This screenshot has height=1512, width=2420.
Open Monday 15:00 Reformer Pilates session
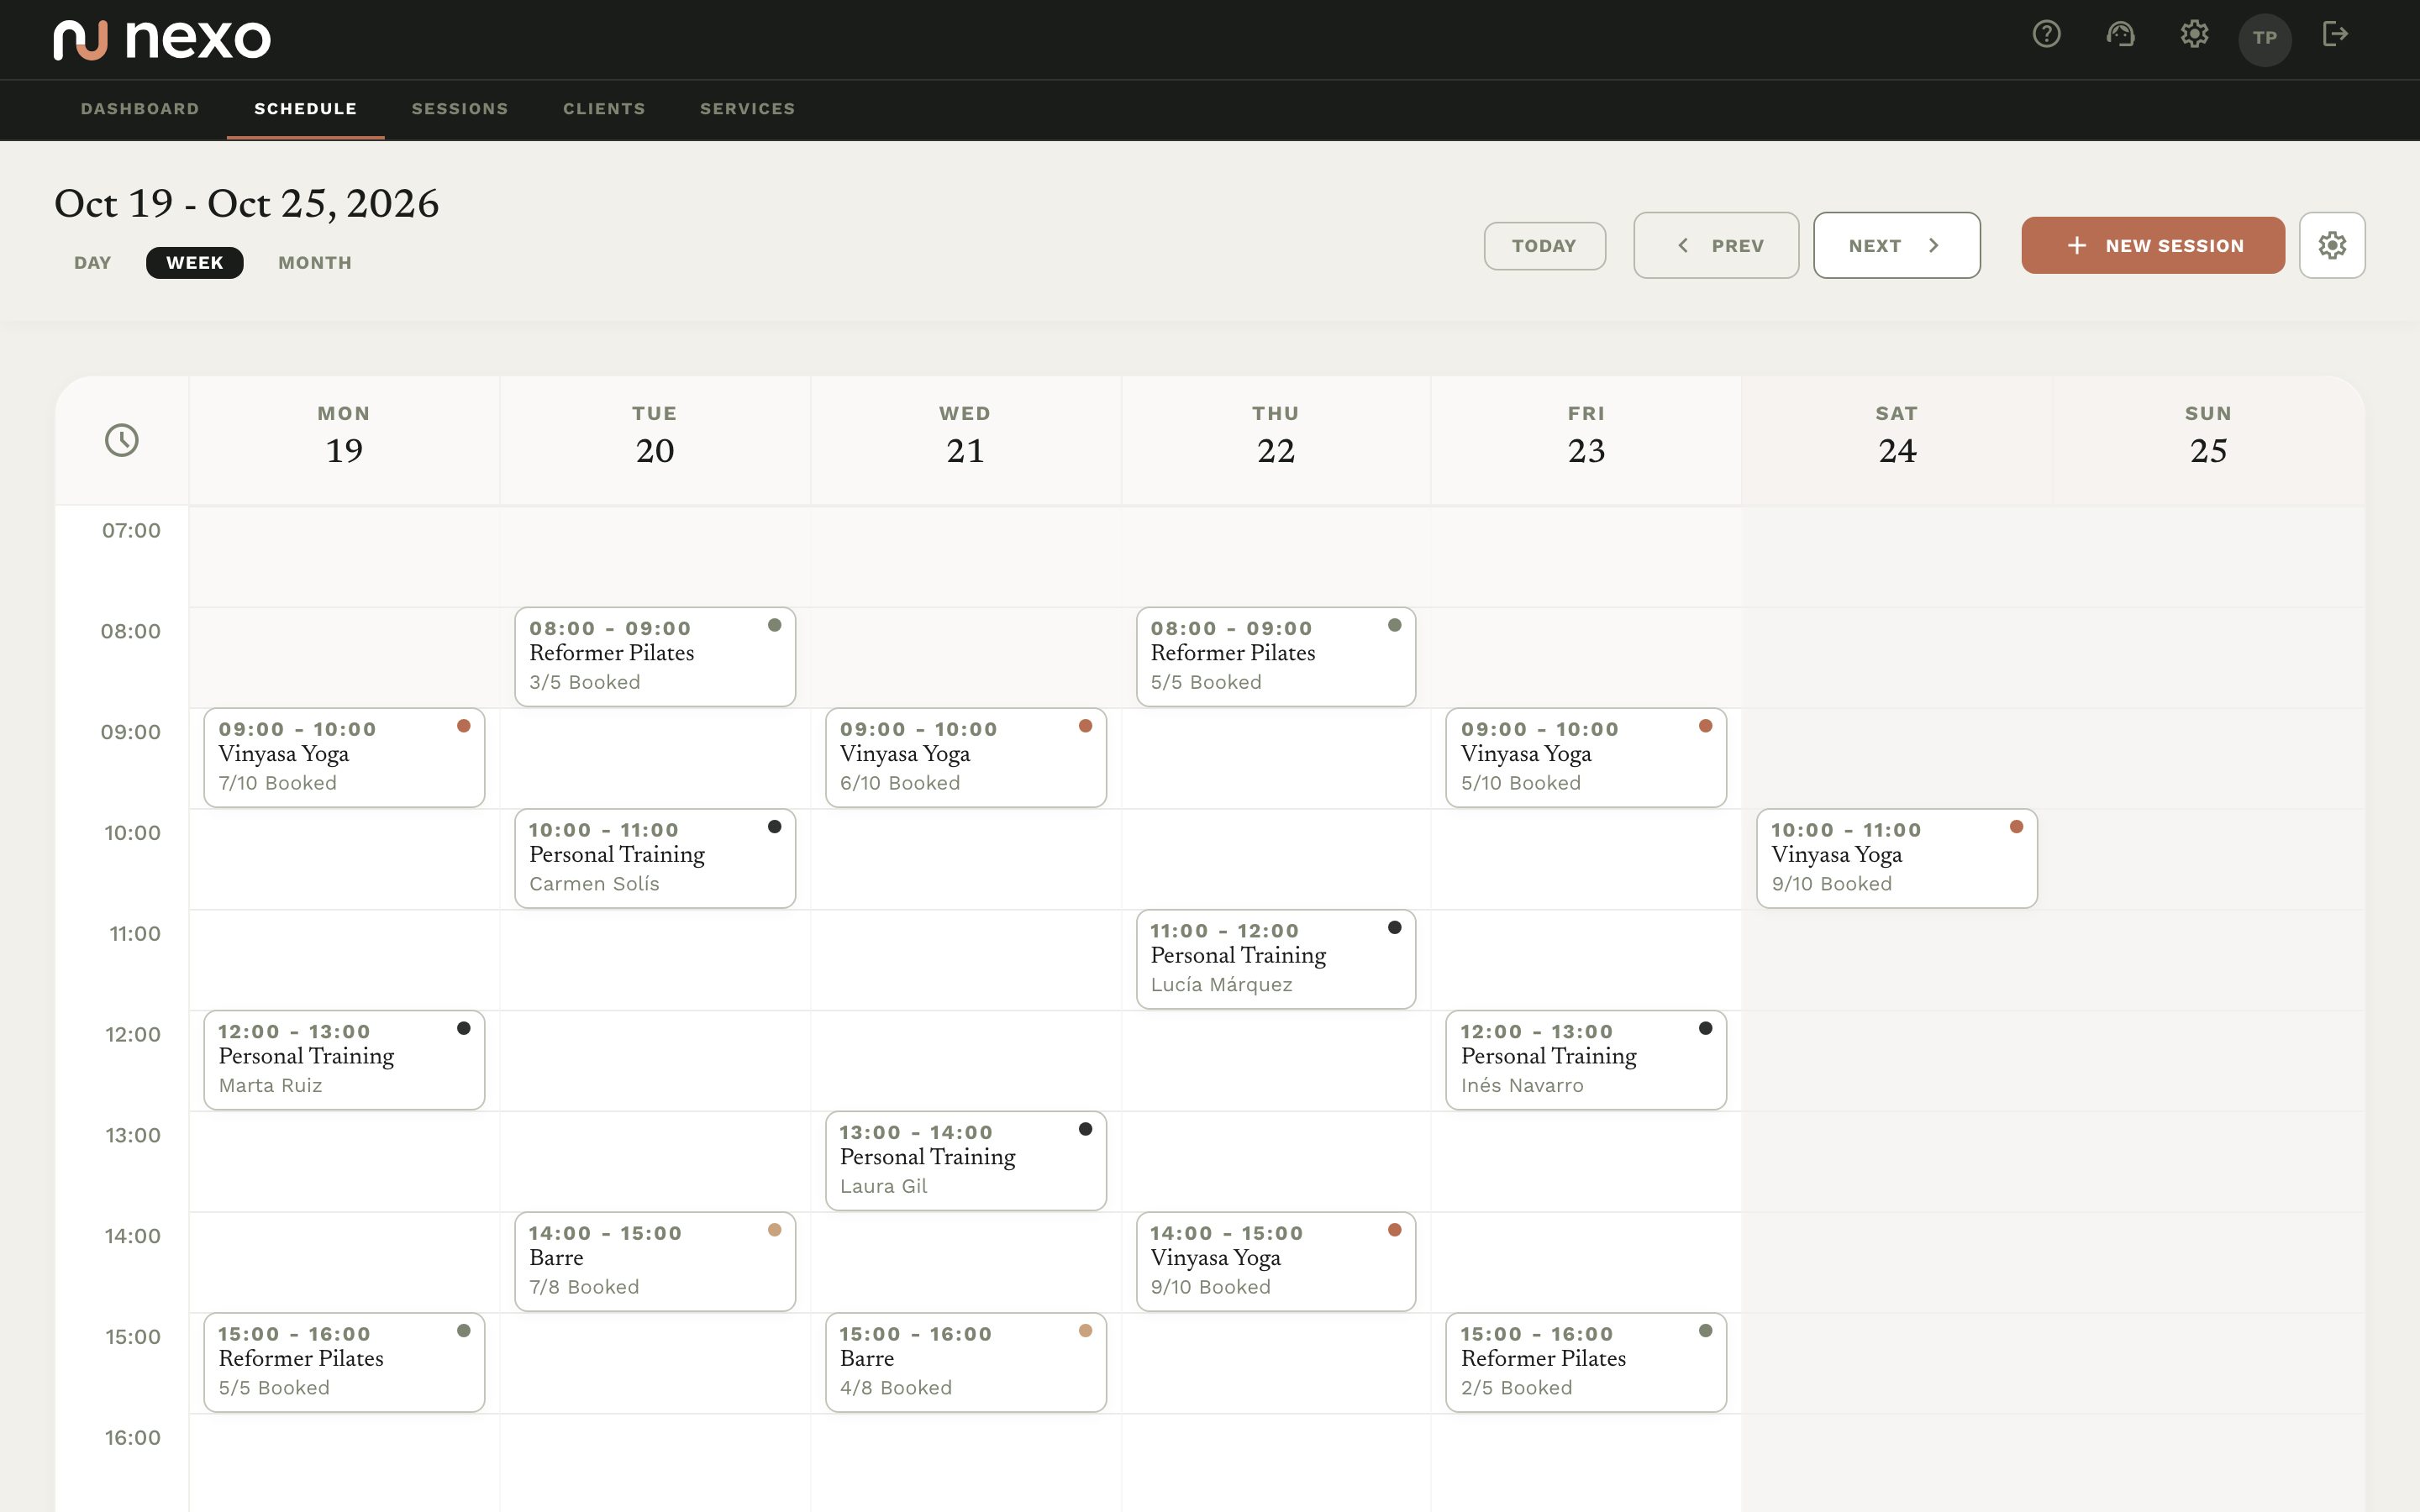pyautogui.click(x=344, y=1362)
